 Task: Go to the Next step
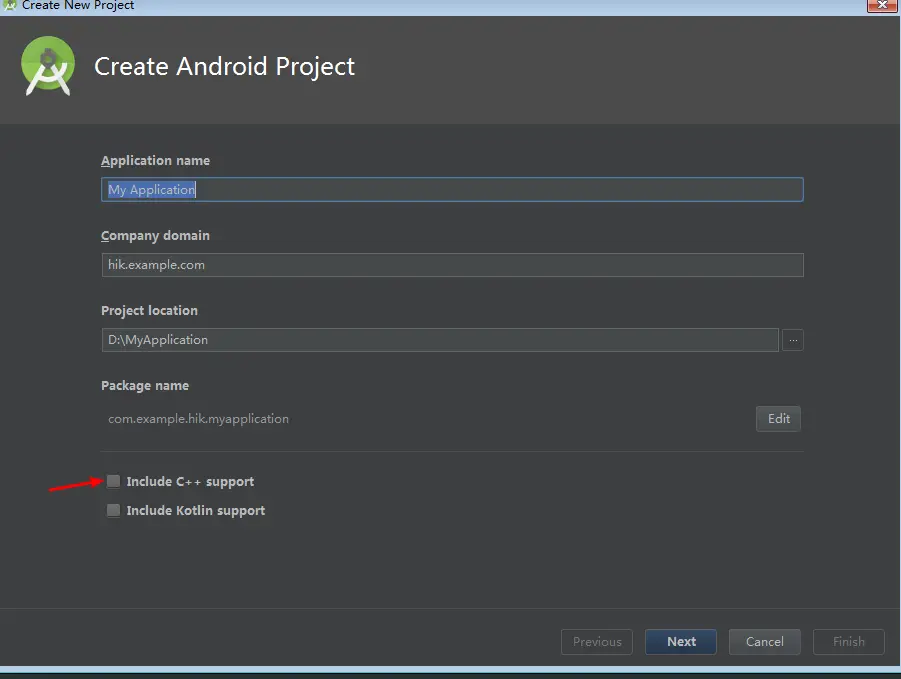pos(681,642)
